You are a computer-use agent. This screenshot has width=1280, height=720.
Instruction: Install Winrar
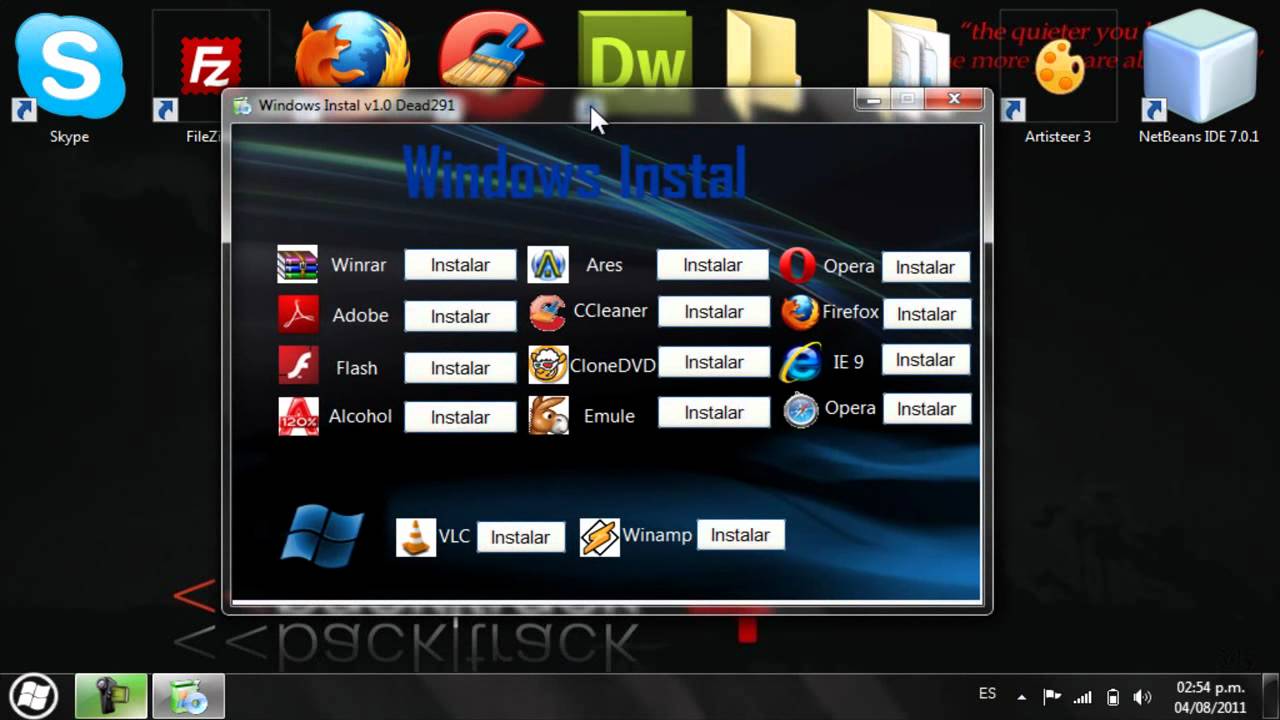(460, 265)
